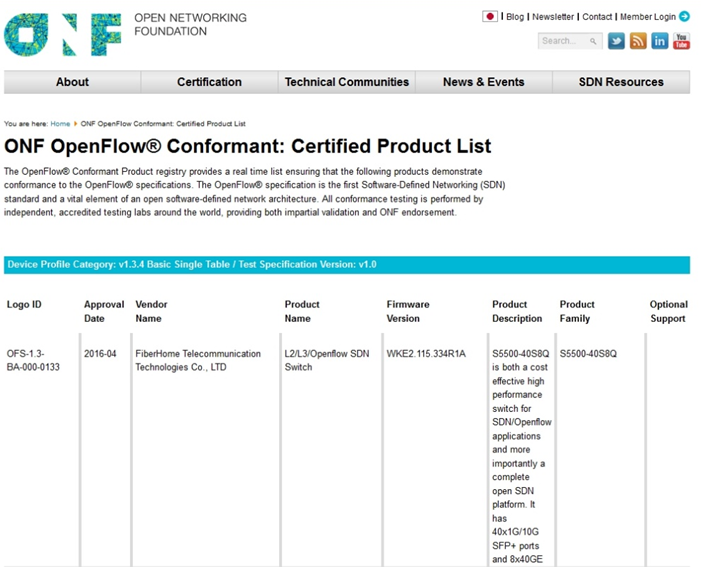Click the magnifier icon in search box

593,41
